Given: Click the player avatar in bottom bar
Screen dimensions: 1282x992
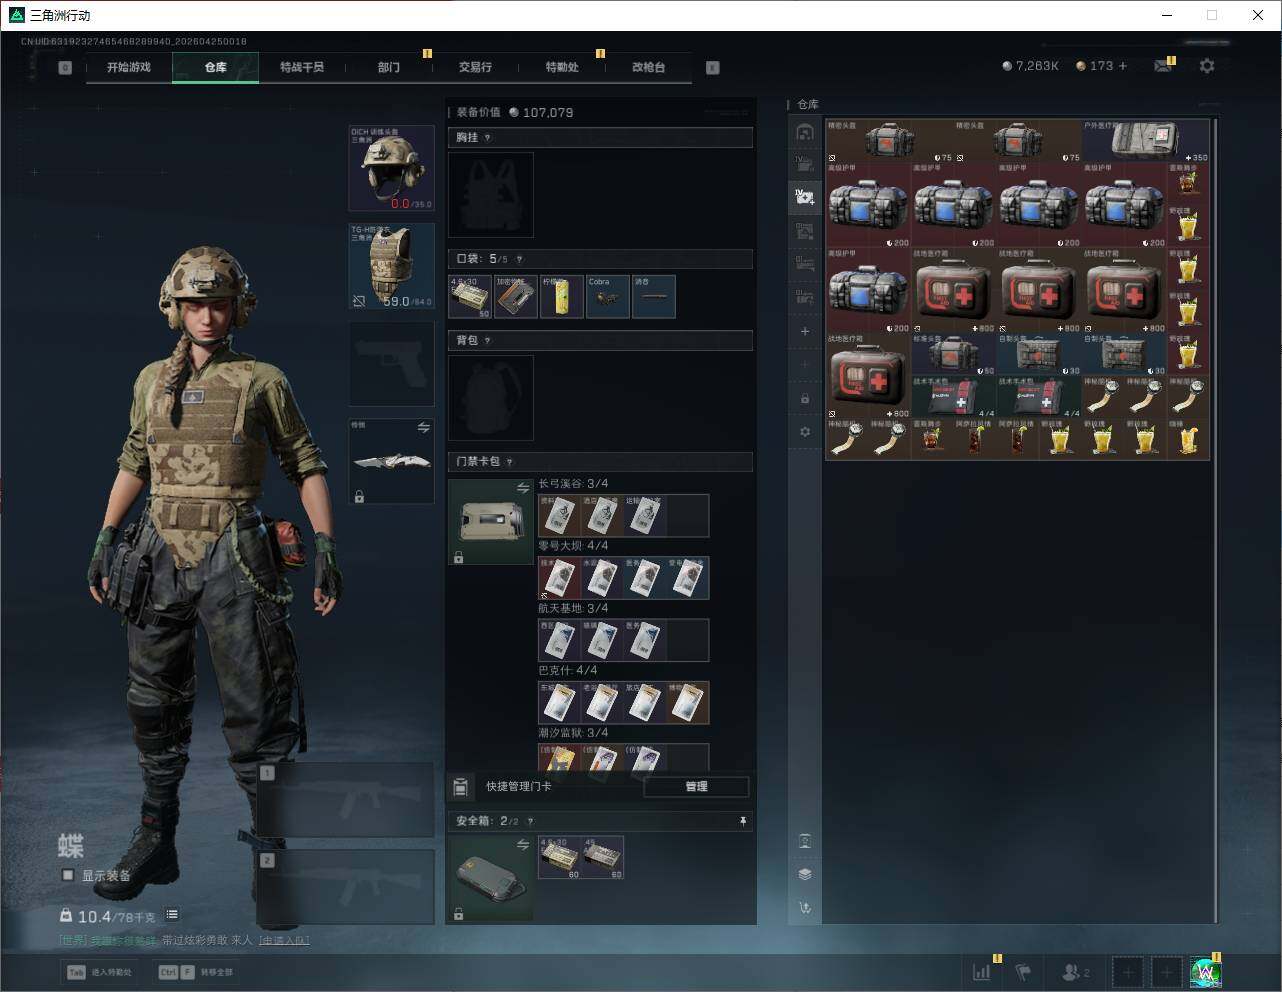Looking at the screenshot, I should tap(1206, 971).
